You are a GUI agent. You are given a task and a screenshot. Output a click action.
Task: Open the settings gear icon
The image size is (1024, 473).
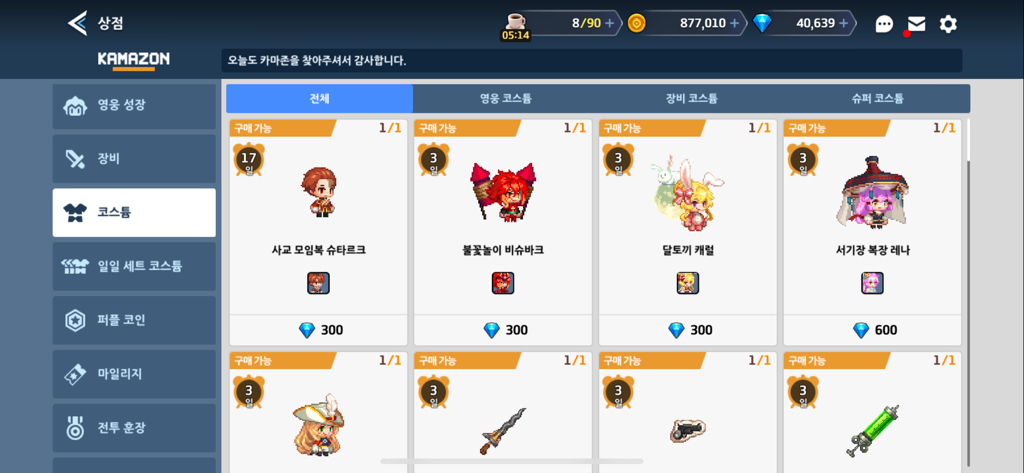948,24
